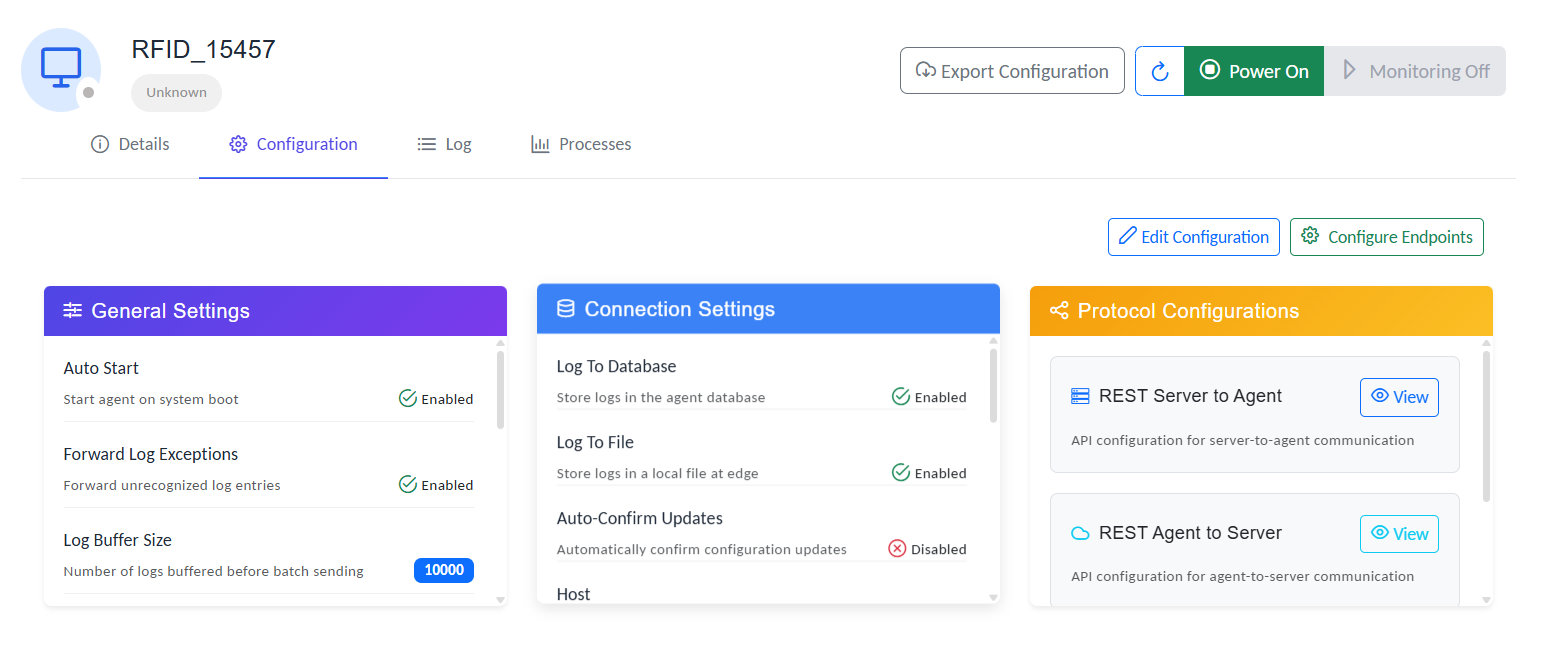This screenshot has height=652, width=1542.
Task: Click the Protocol Configurations share icon
Action: pos(1059,311)
